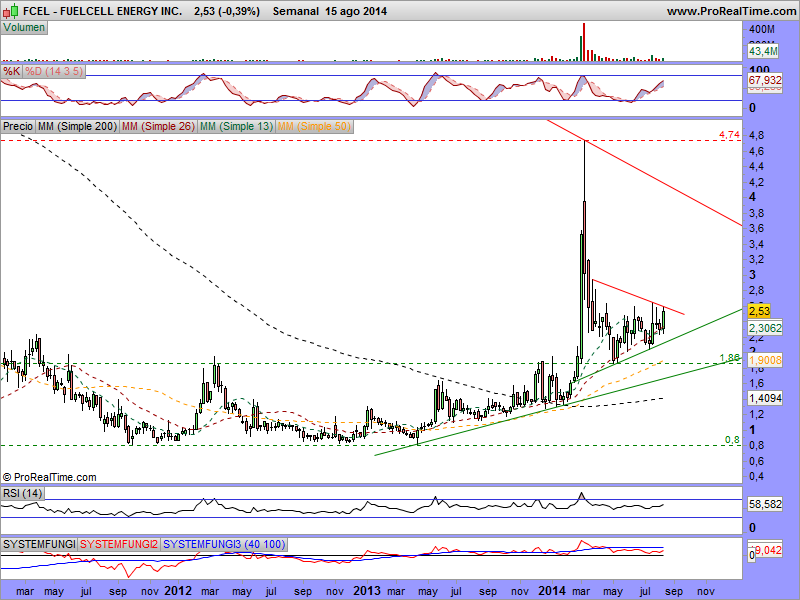Select the Precio panel label
Image resolution: width=800 pixels, height=600 pixels.
(x=18, y=126)
